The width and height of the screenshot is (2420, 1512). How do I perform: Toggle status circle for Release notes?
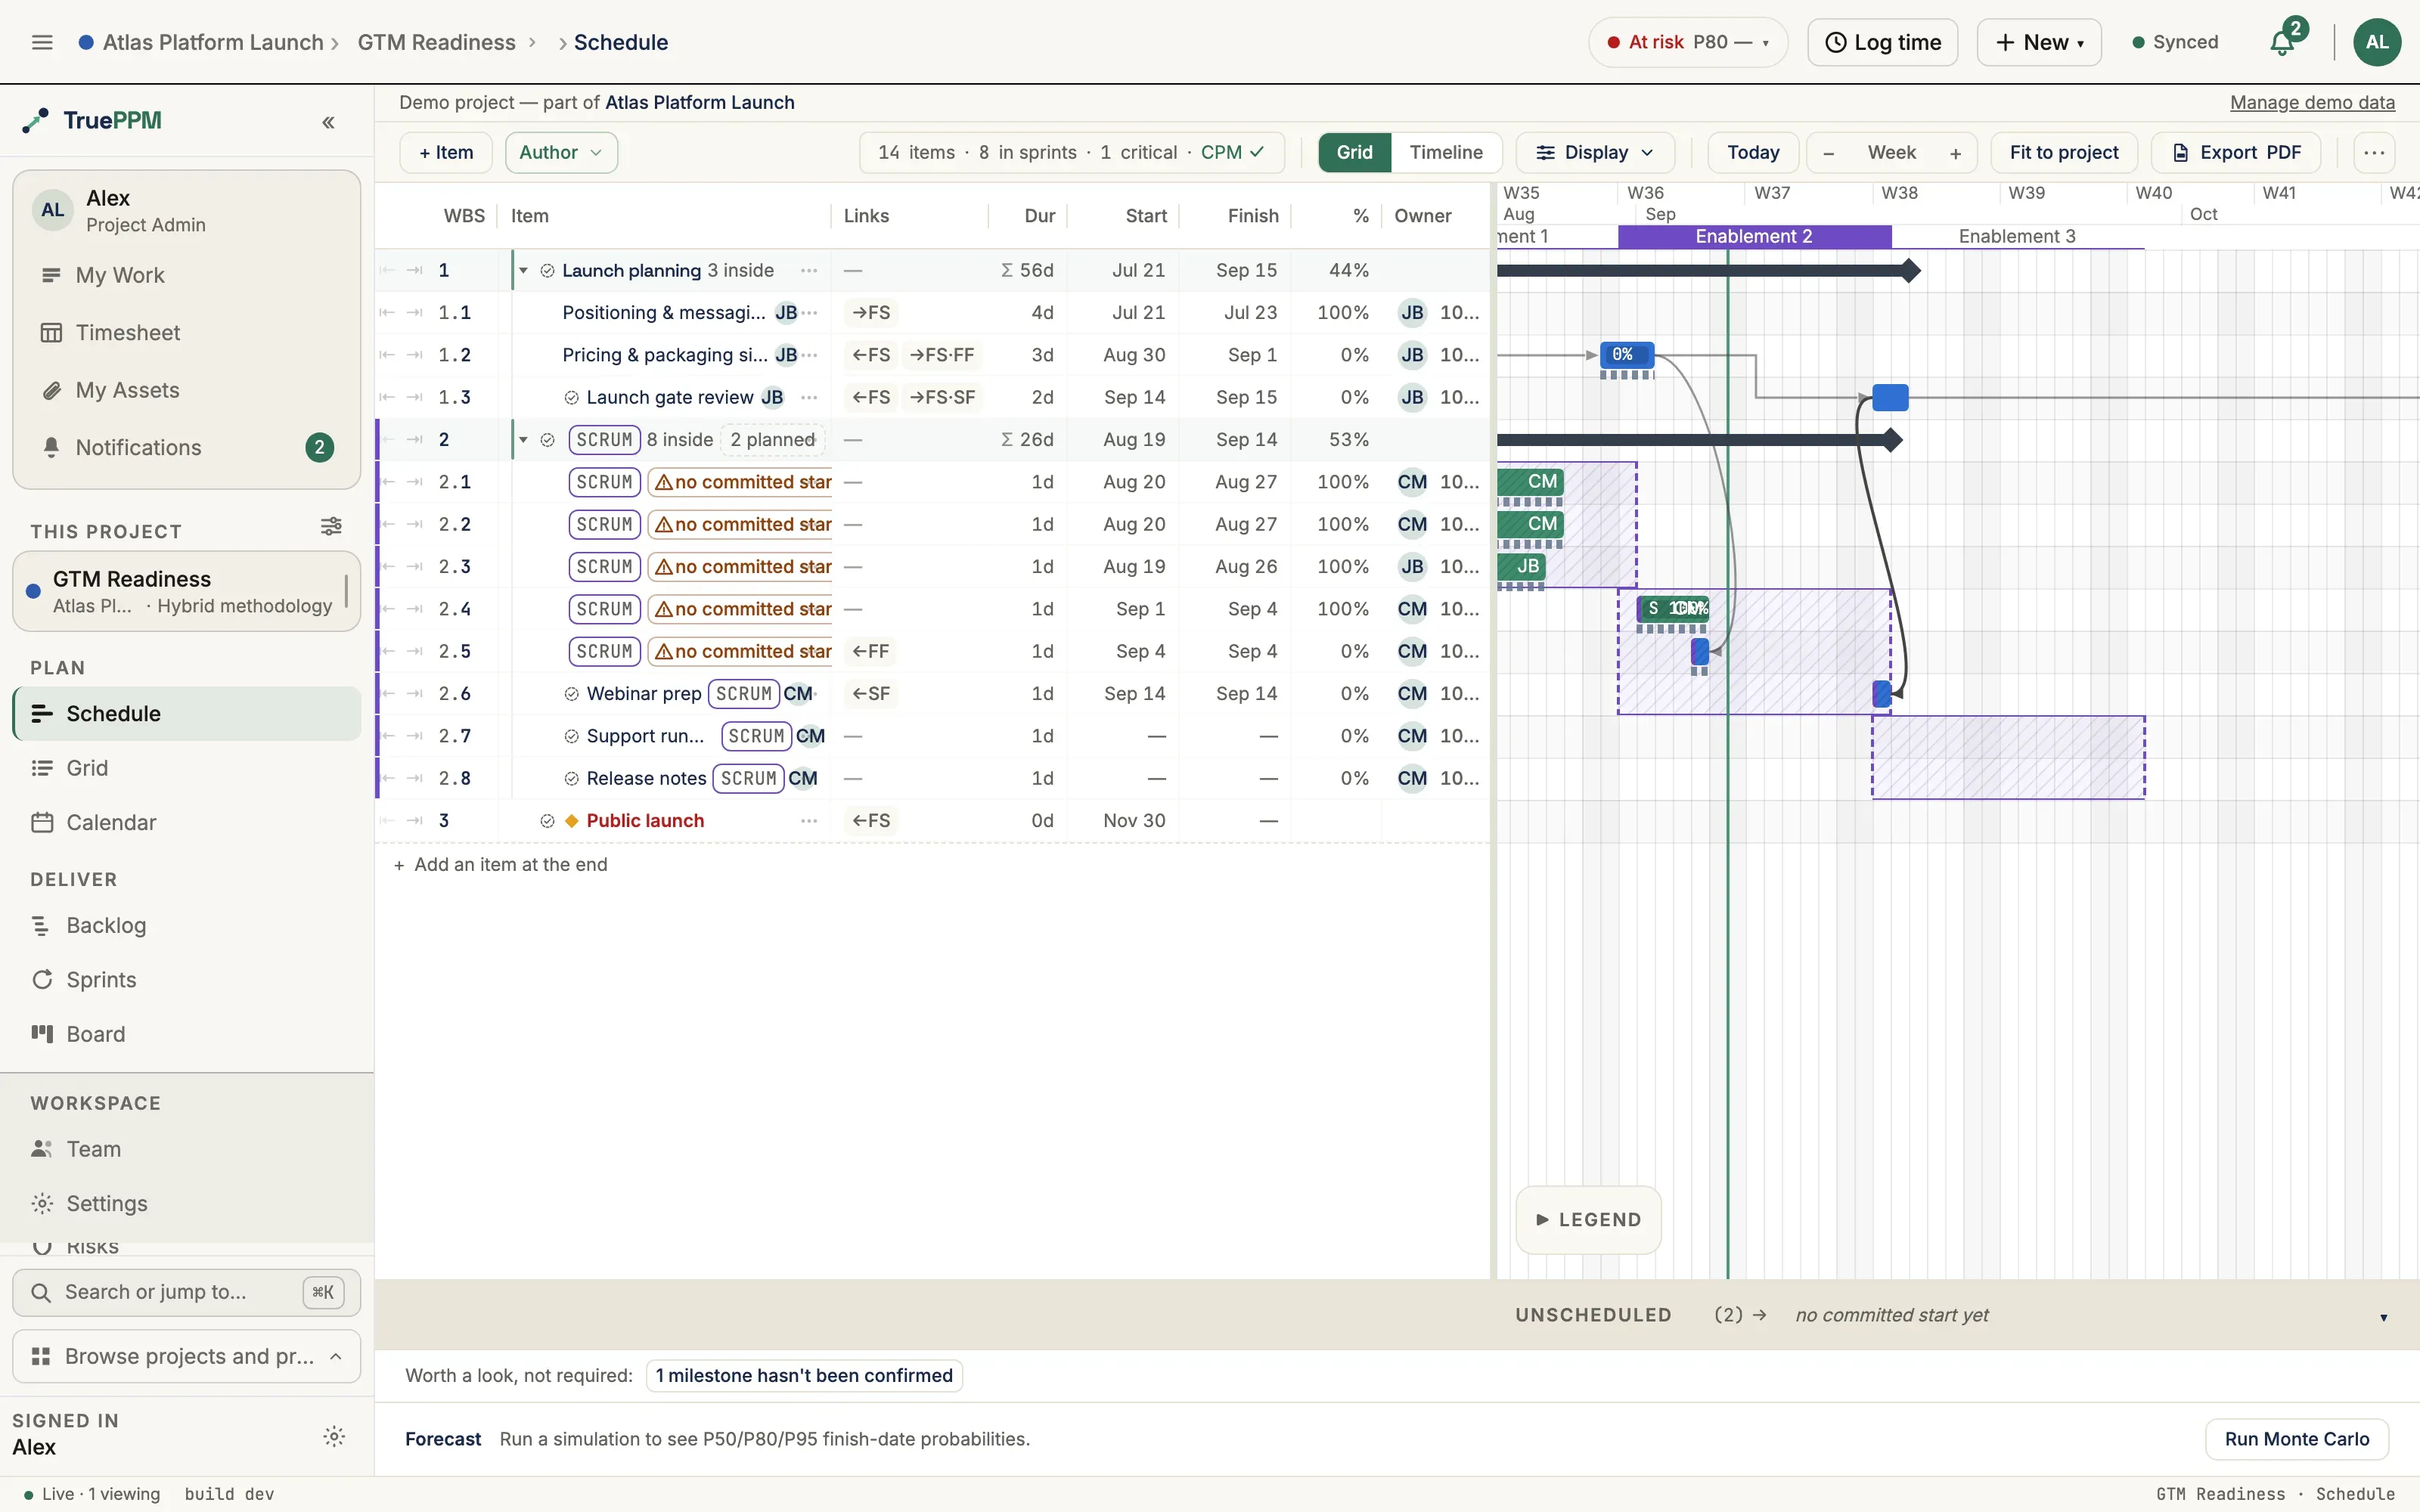click(571, 779)
